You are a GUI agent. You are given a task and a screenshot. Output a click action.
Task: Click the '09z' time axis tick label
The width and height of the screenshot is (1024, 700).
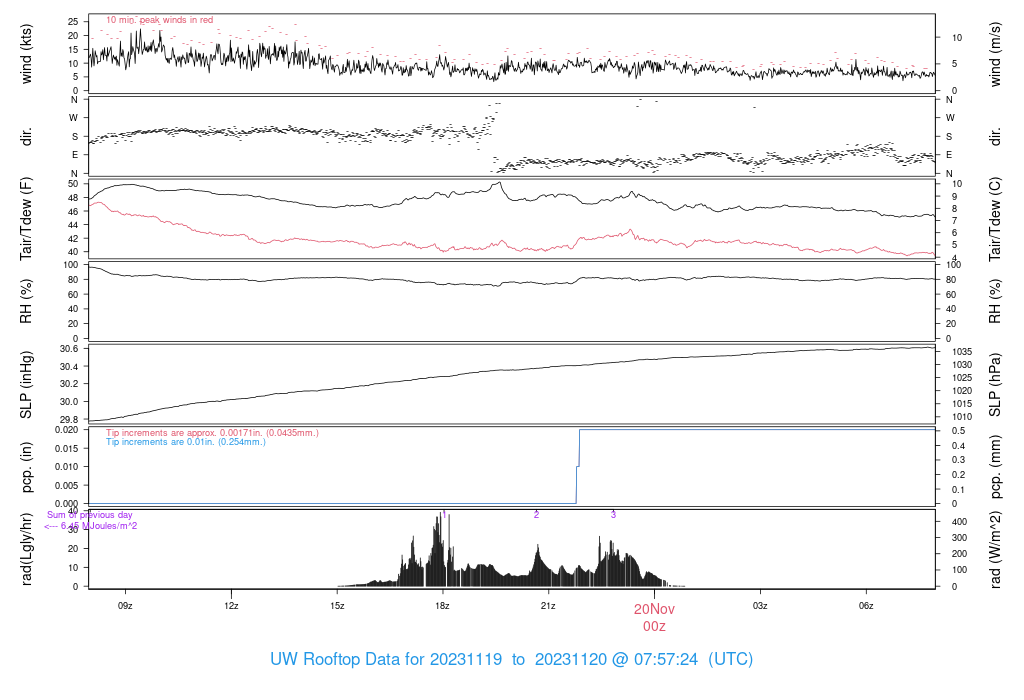(125, 606)
